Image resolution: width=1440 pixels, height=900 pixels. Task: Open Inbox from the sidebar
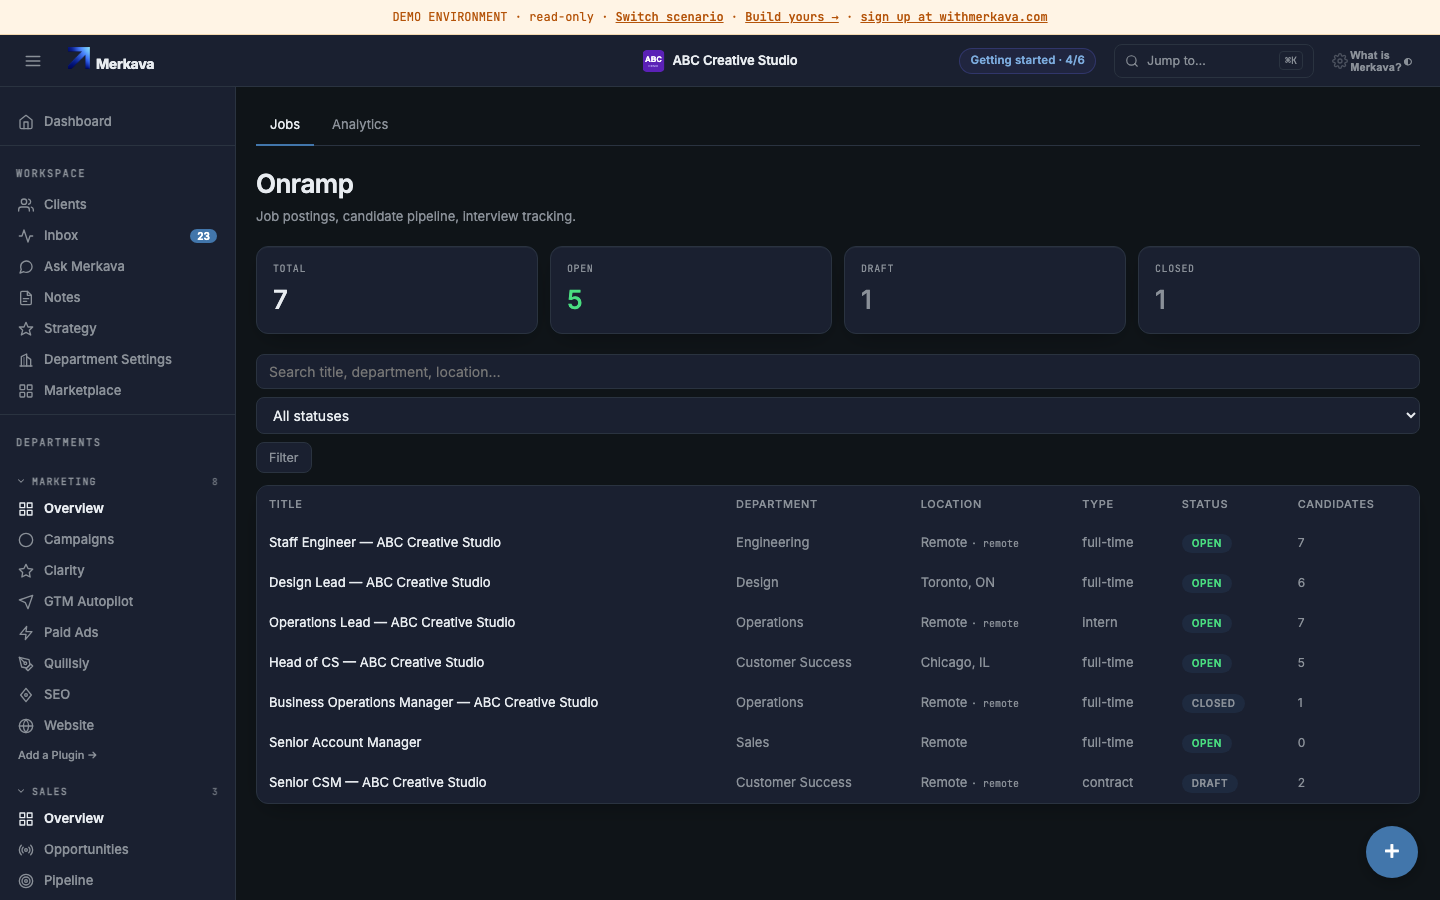117,236
